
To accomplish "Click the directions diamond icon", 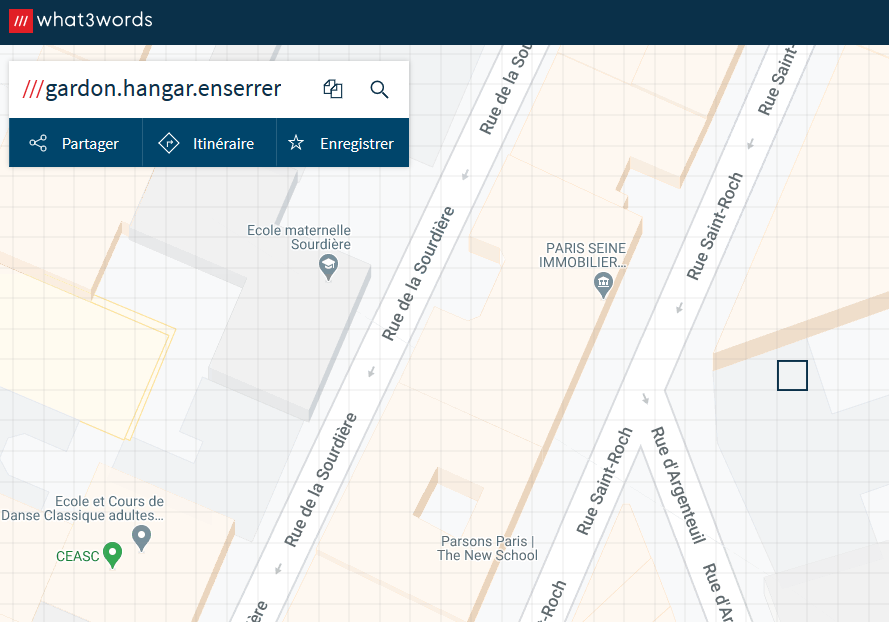I will (168, 143).
